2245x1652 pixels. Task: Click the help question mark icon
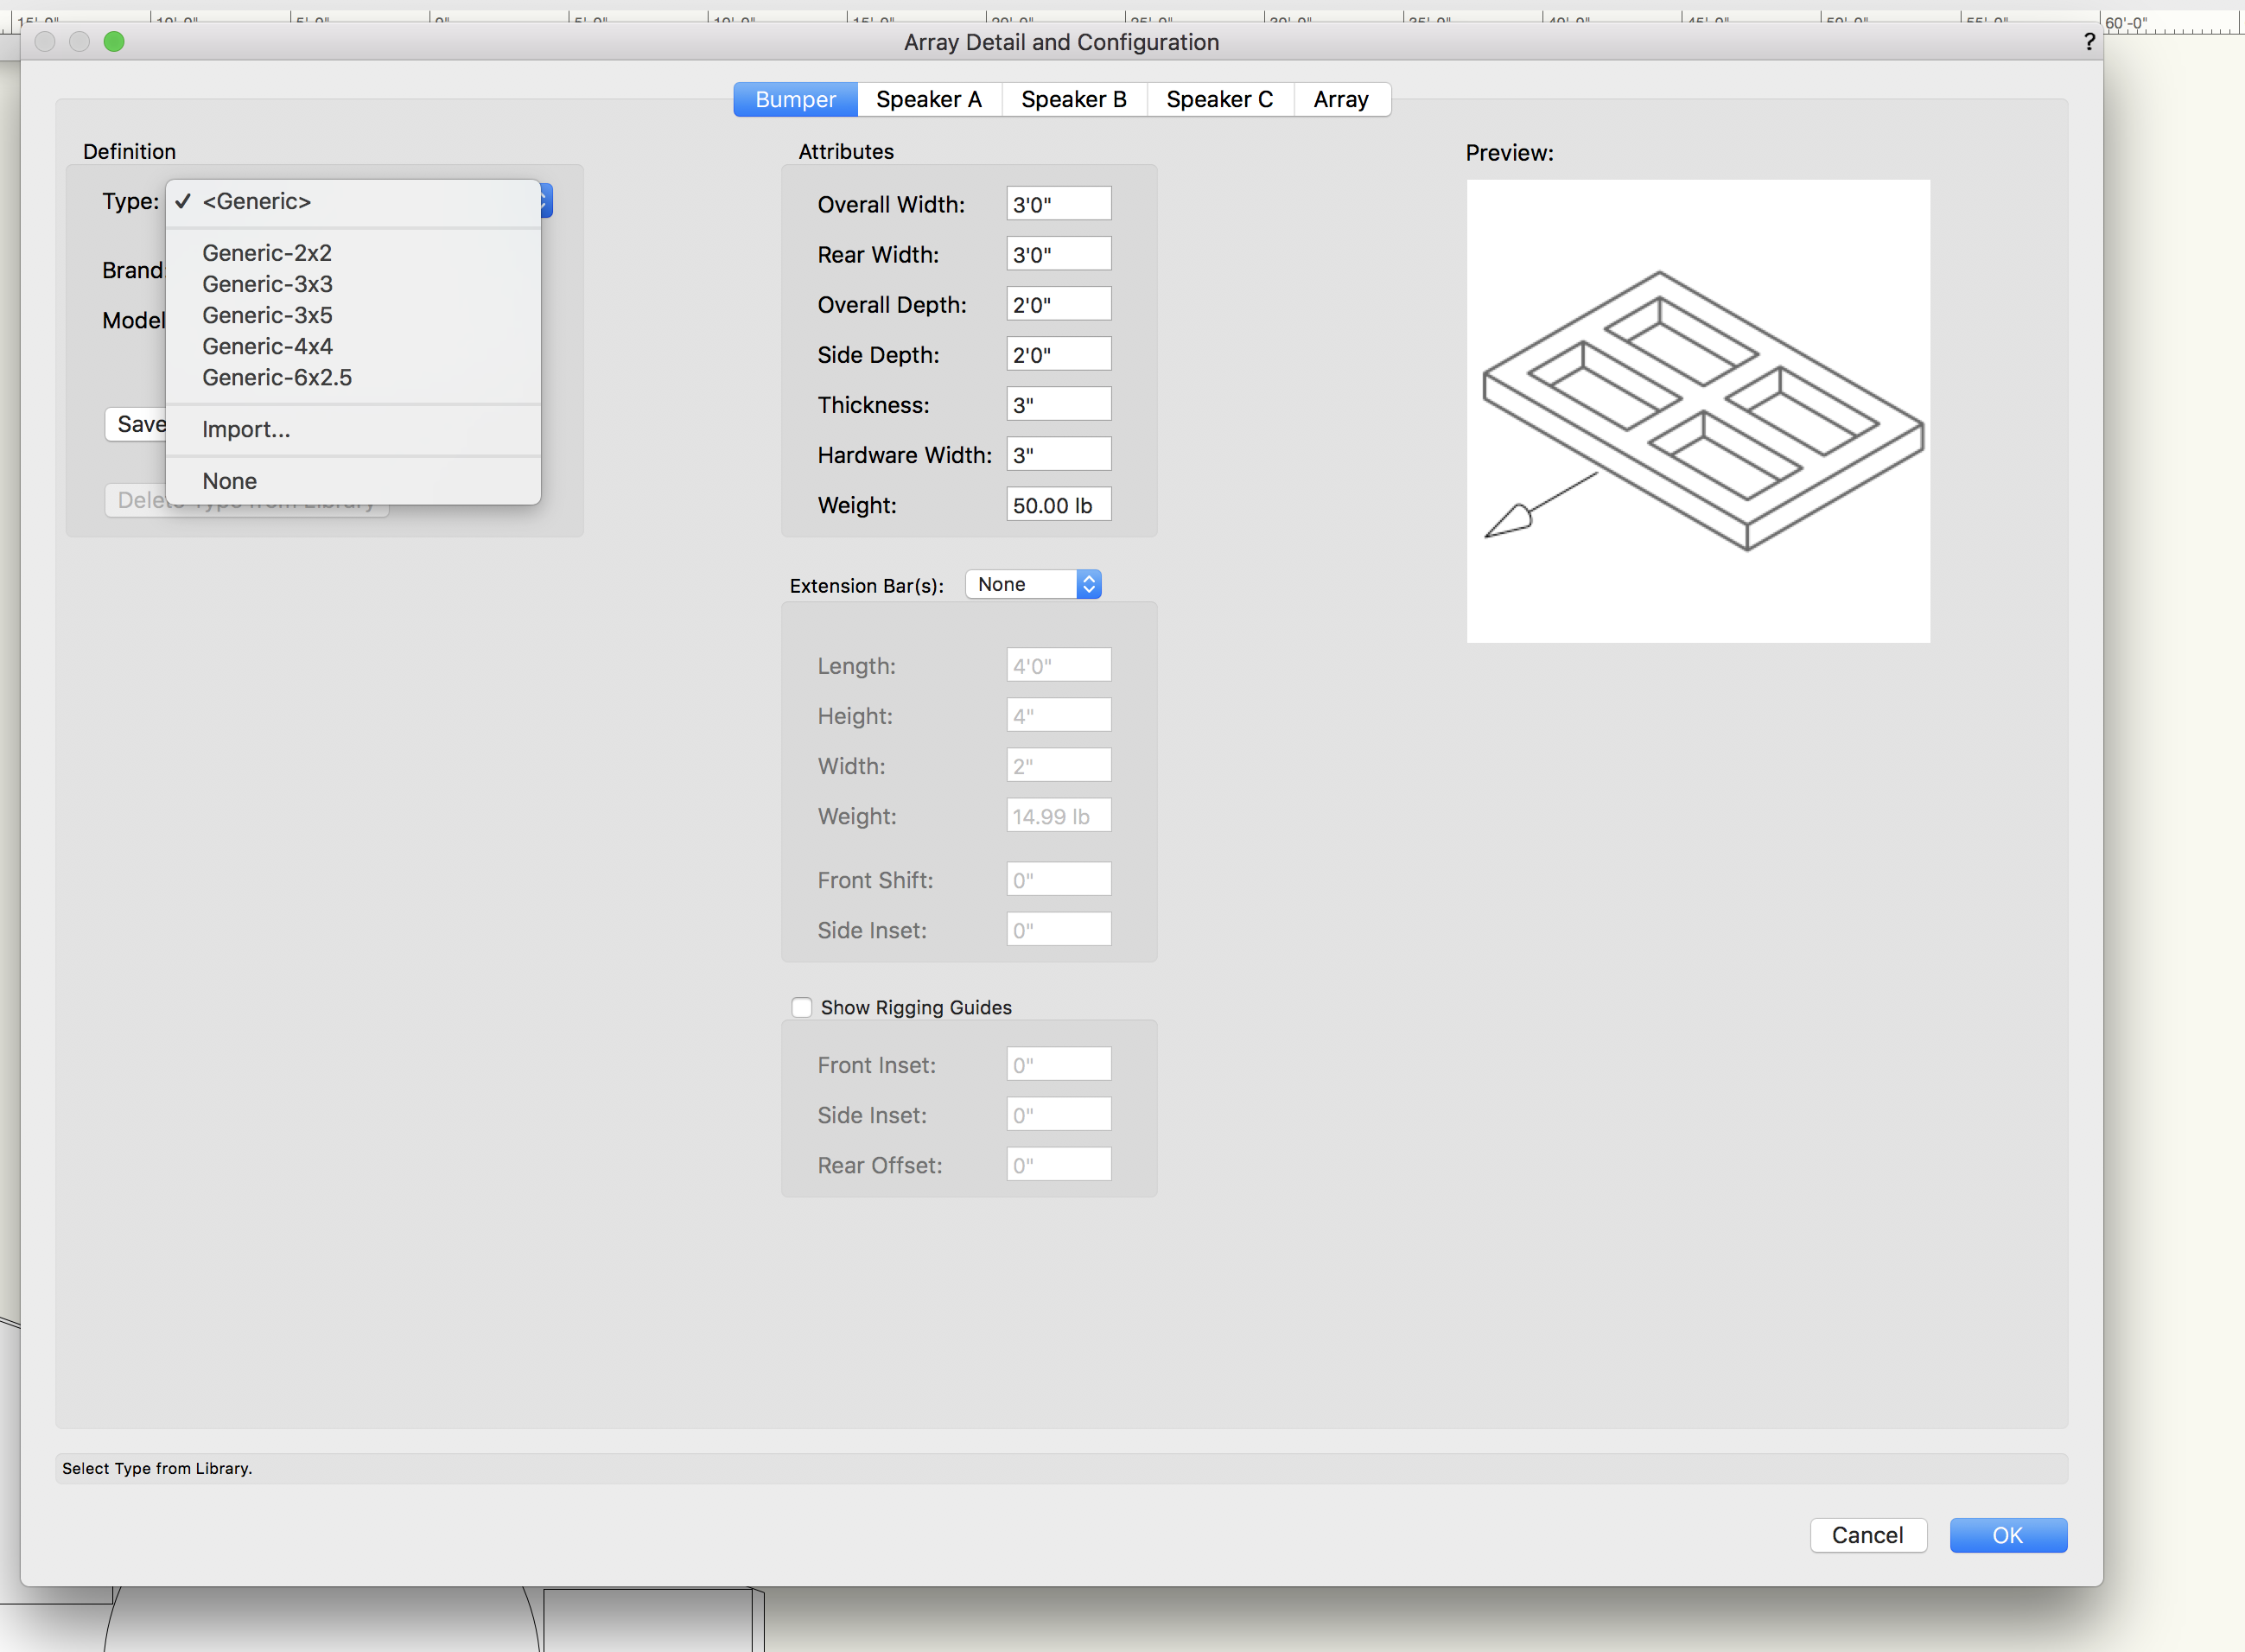click(x=2089, y=42)
